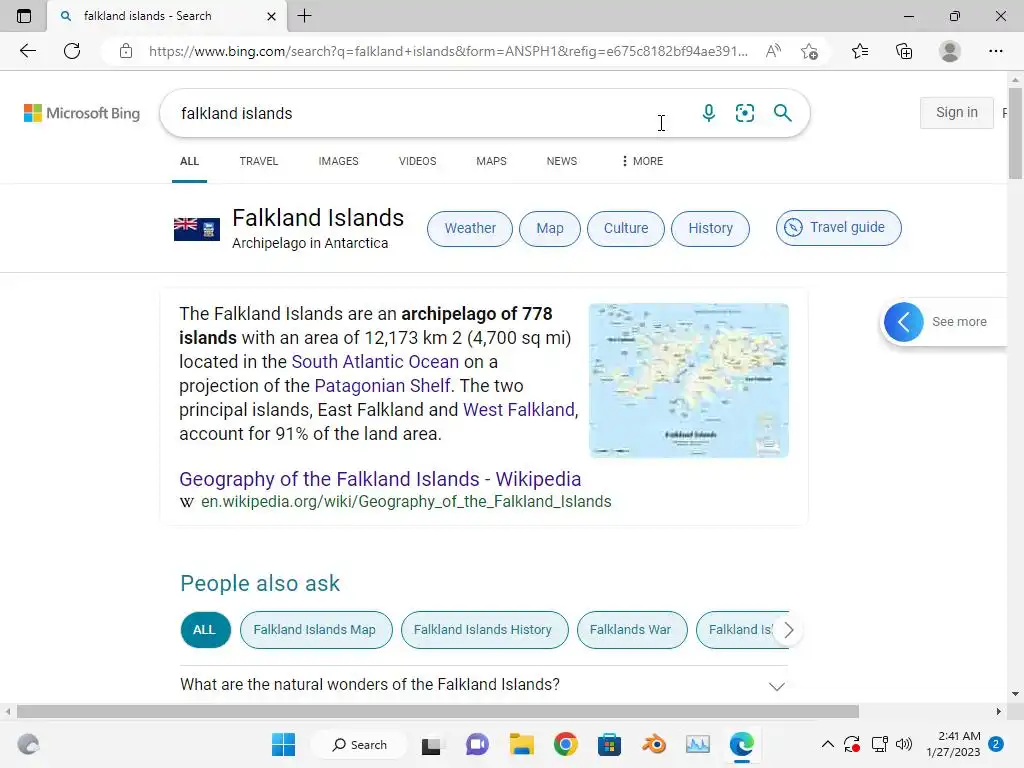Viewport: 1024px width, 768px height.
Task: Expand natural wonders question chevron
Action: pyautogui.click(x=776, y=686)
